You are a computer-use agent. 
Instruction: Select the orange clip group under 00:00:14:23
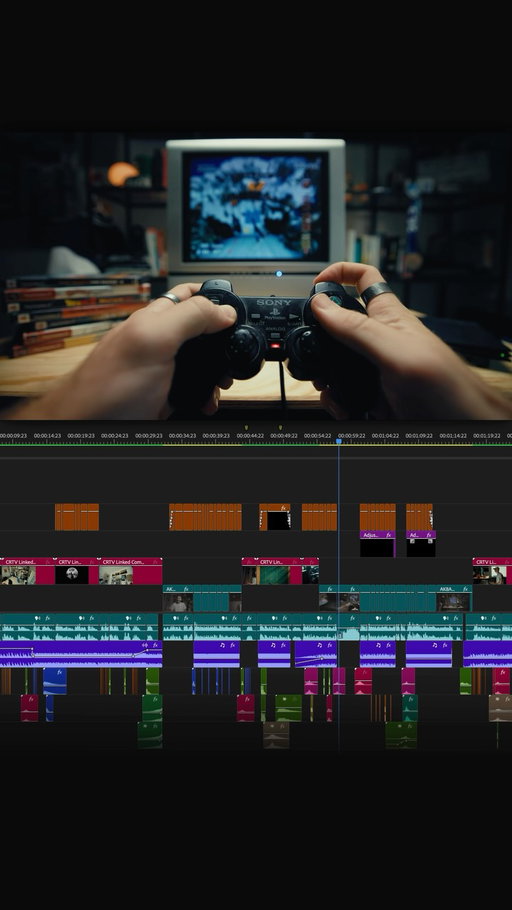tap(77, 517)
